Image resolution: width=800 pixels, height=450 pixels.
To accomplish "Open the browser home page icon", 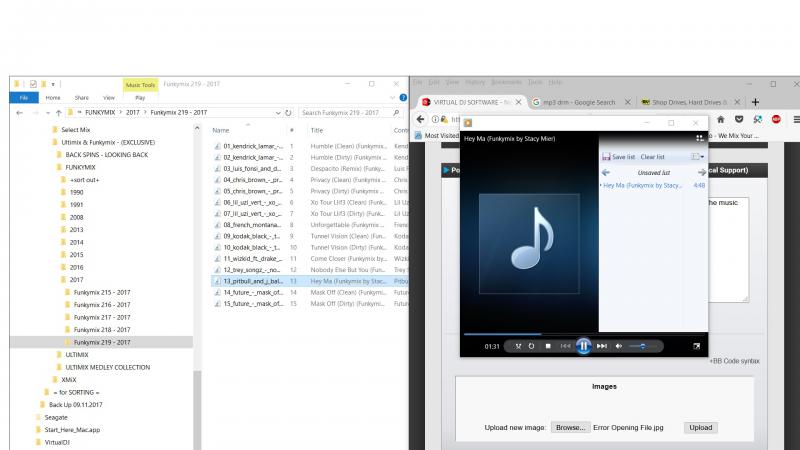I will (x=720, y=119).
